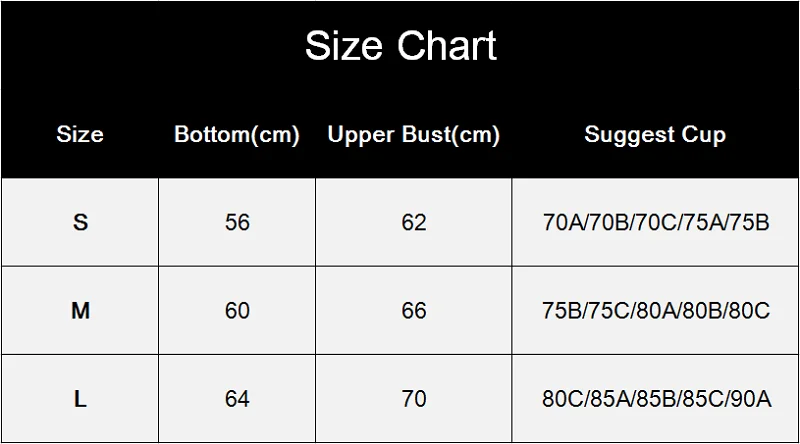Screen dimensions: 800x444
Task: Click the M size cell
Action: pyautogui.click(x=80, y=310)
